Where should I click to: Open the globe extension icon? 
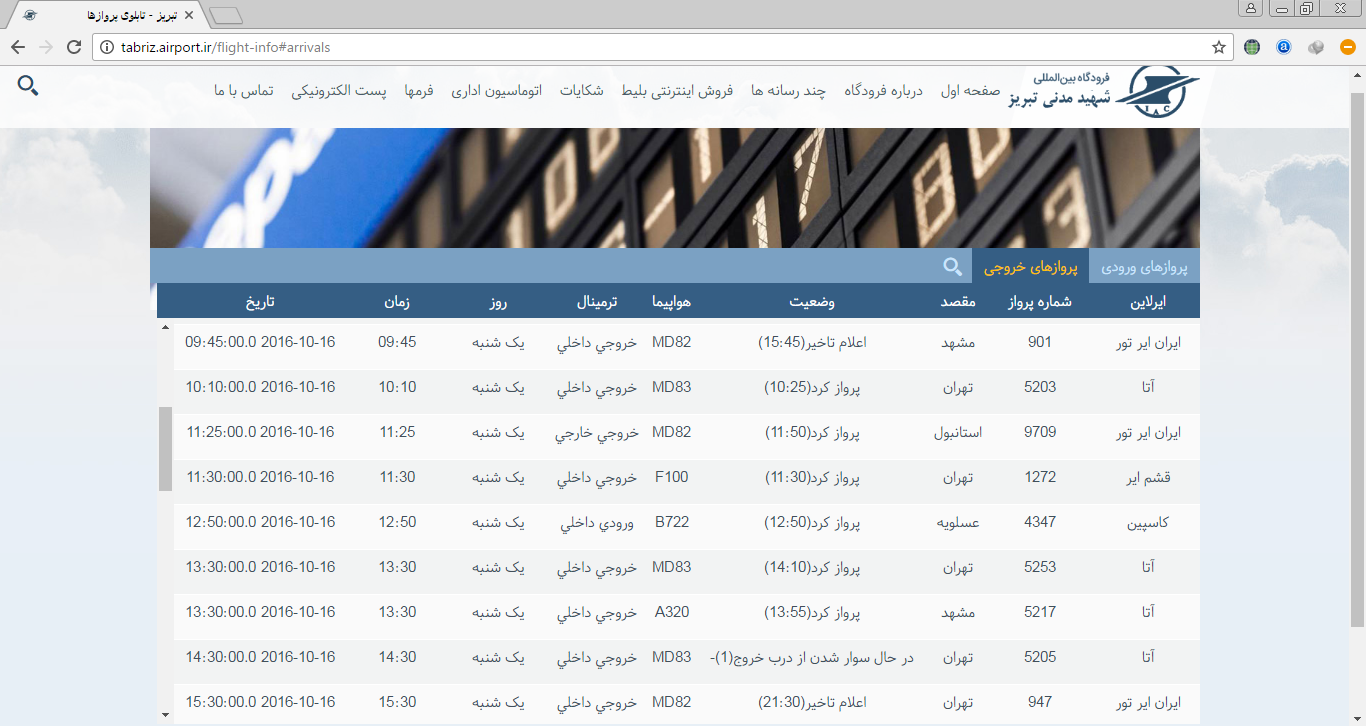[x=1252, y=47]
